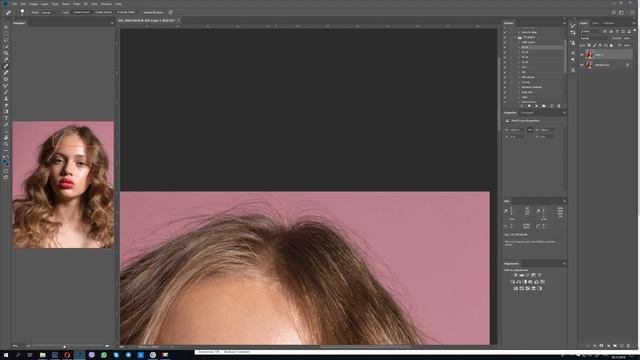640x360 pixels.
Task: Open the Navigator panel flyout menu
Action: point(112,23)
